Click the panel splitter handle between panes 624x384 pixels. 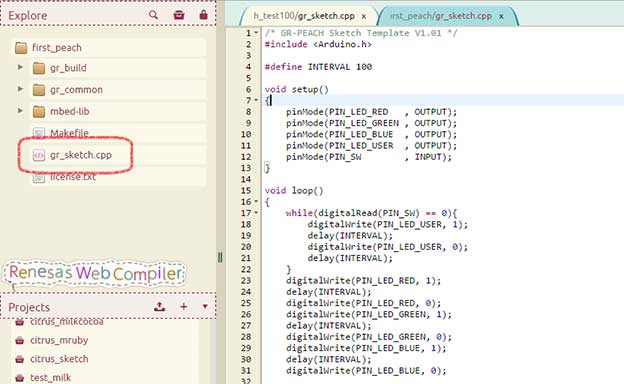pos(220,257)
